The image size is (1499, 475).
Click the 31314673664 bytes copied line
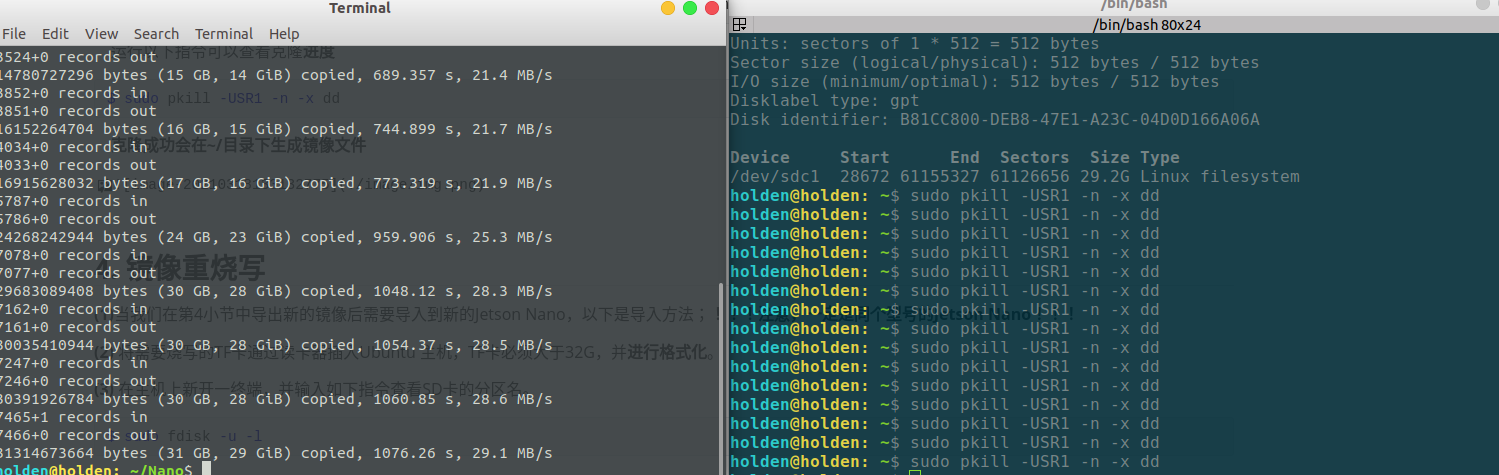[276, 453]
